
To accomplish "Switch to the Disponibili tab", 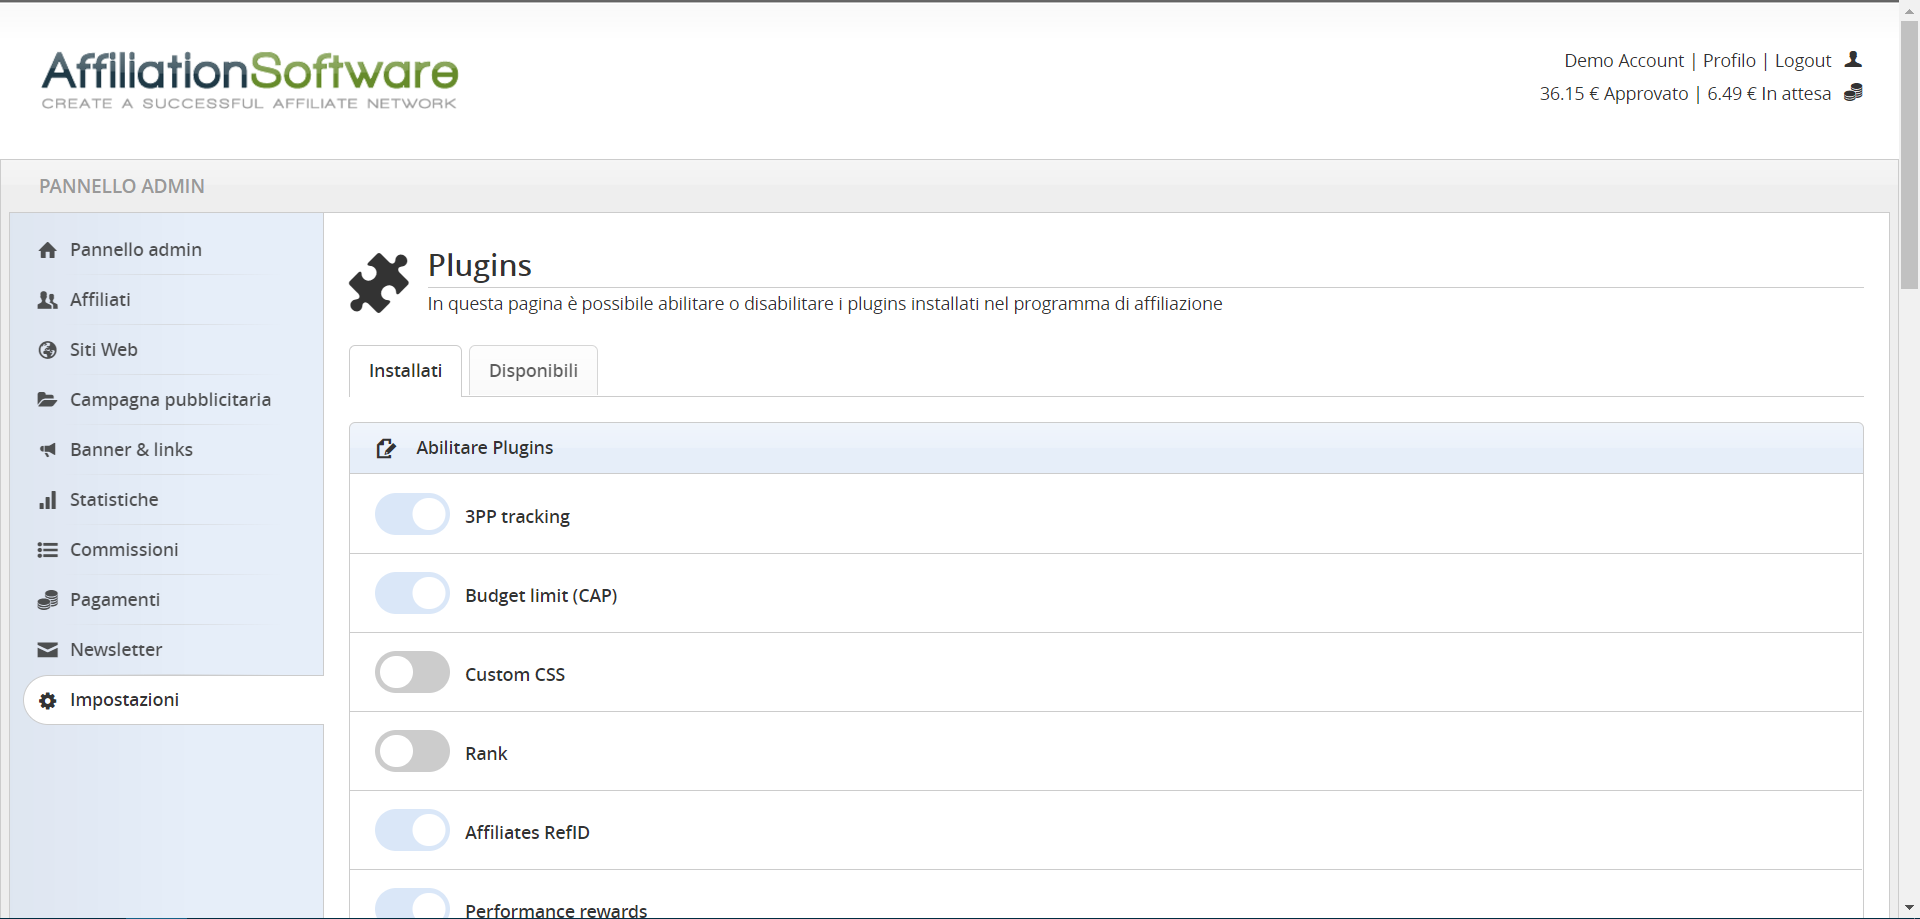I will point(533,371).
